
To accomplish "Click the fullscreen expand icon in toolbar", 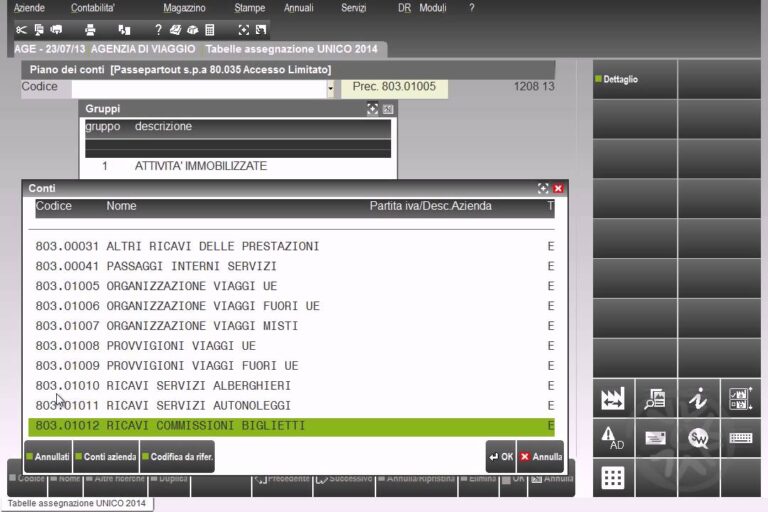I will [x=243, y=30].
